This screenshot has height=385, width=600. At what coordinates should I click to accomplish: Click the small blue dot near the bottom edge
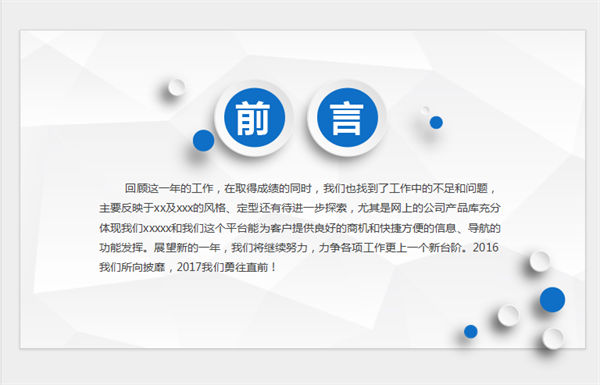tap(471, 331)
